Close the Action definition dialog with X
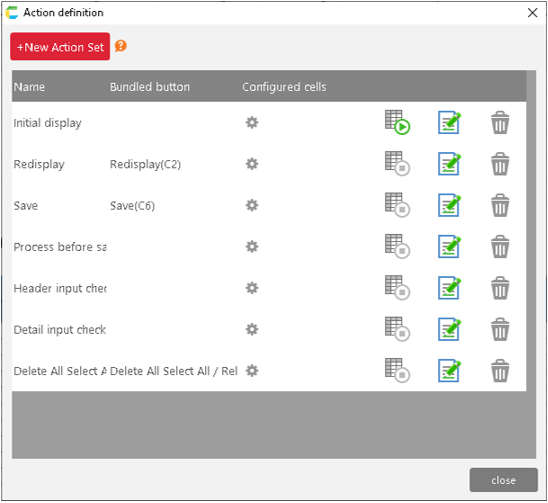This screenshot has height=503, width=548. 532,13
